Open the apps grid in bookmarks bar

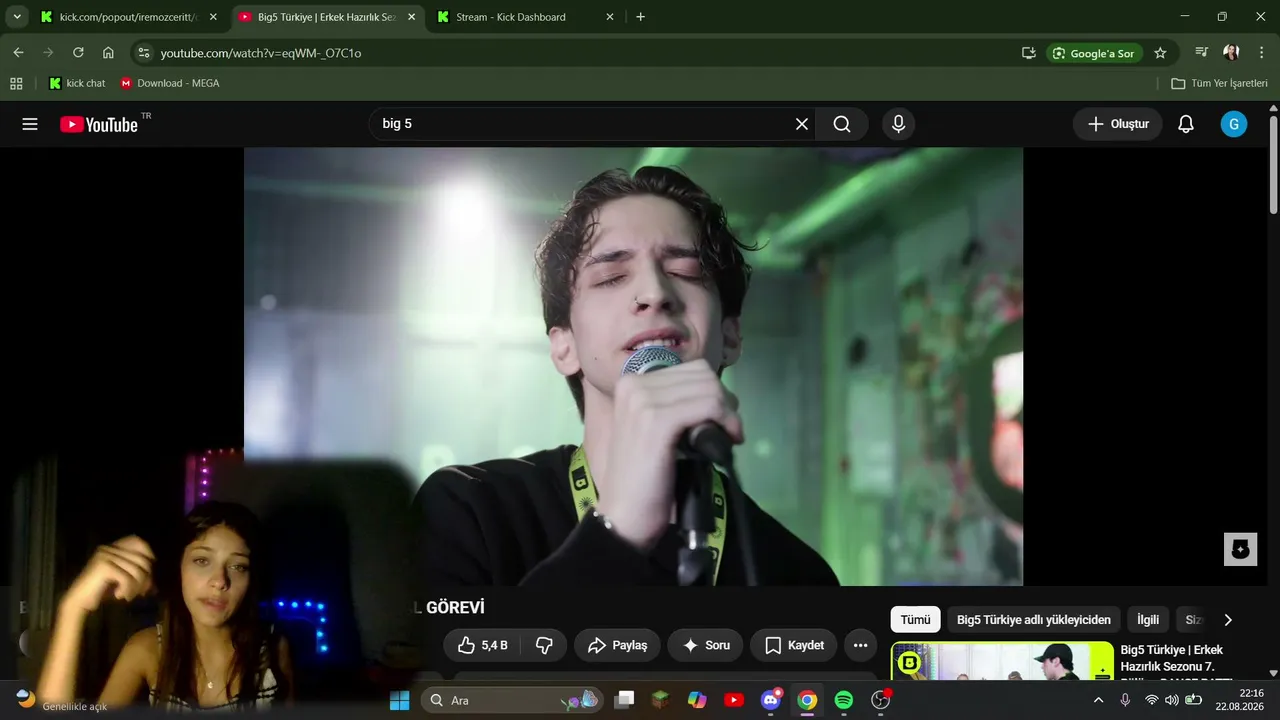(16, 83)
